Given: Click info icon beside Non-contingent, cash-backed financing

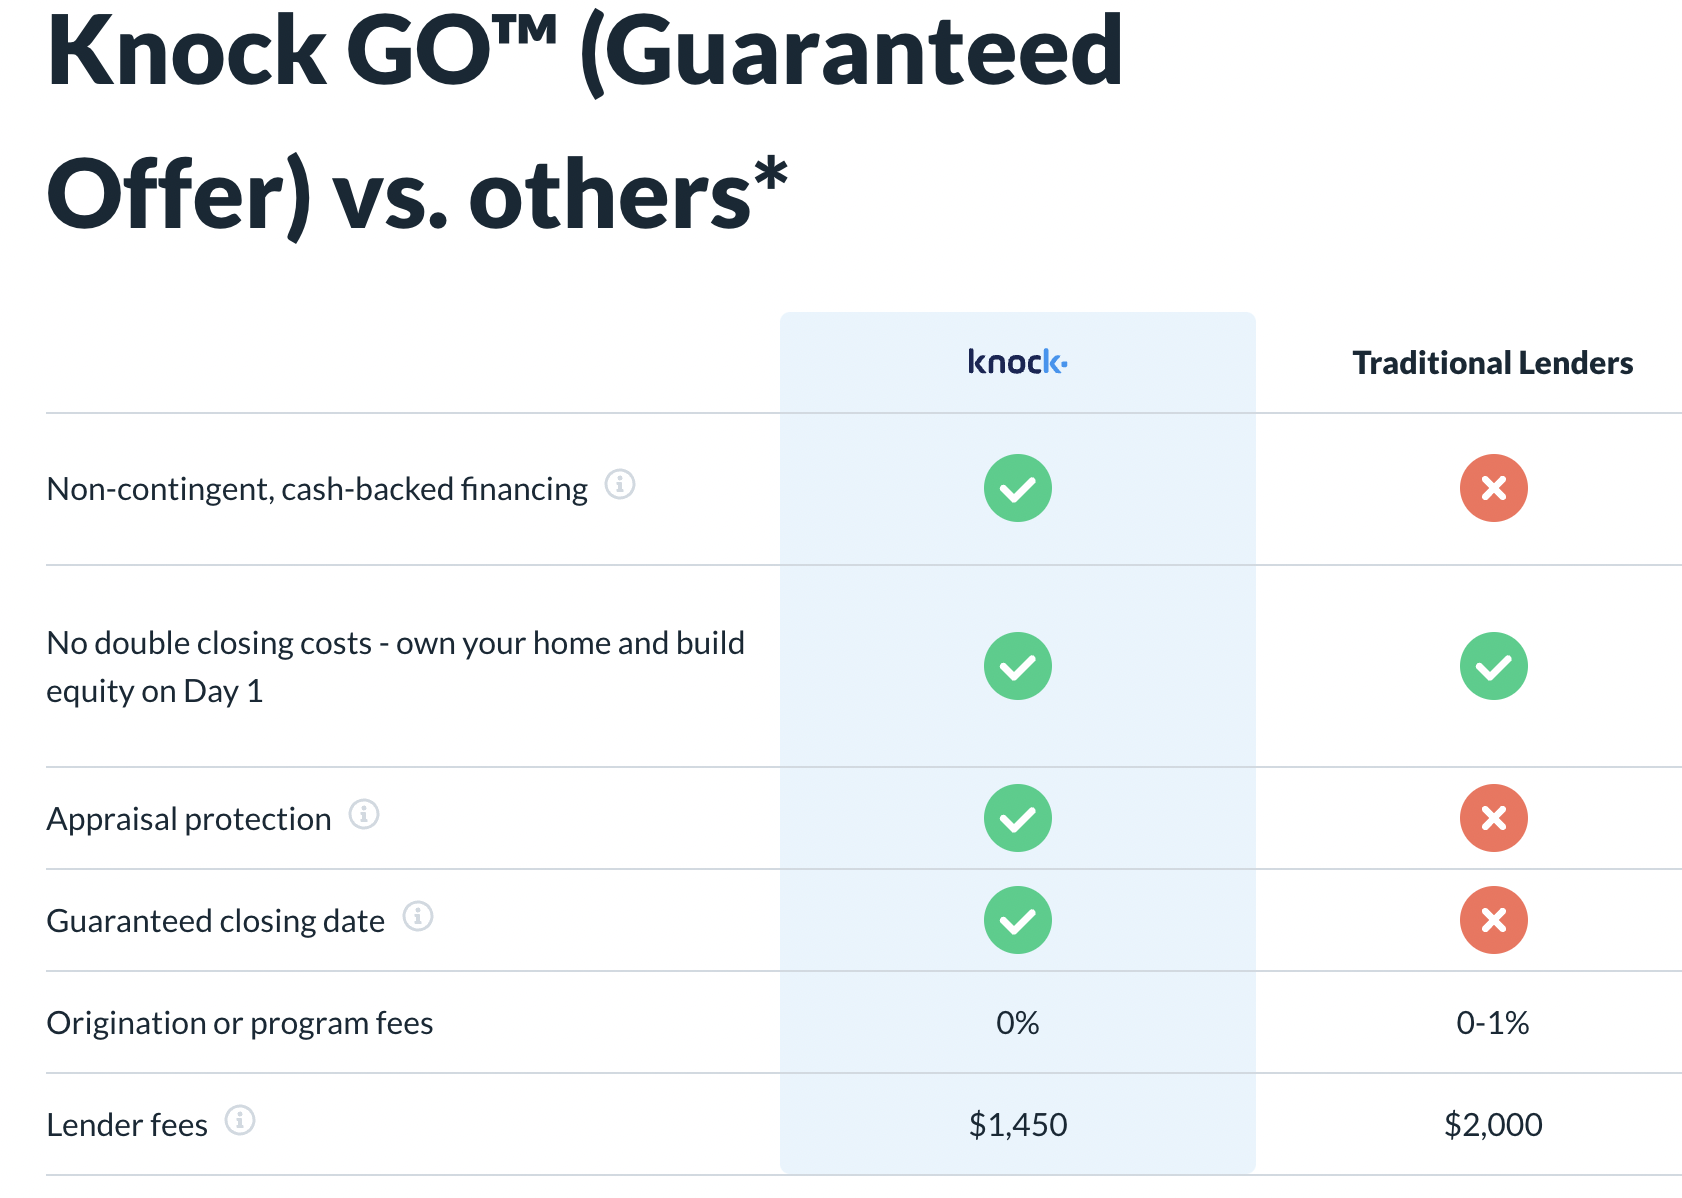Looking at the screenshot, I should coord(620,485).
